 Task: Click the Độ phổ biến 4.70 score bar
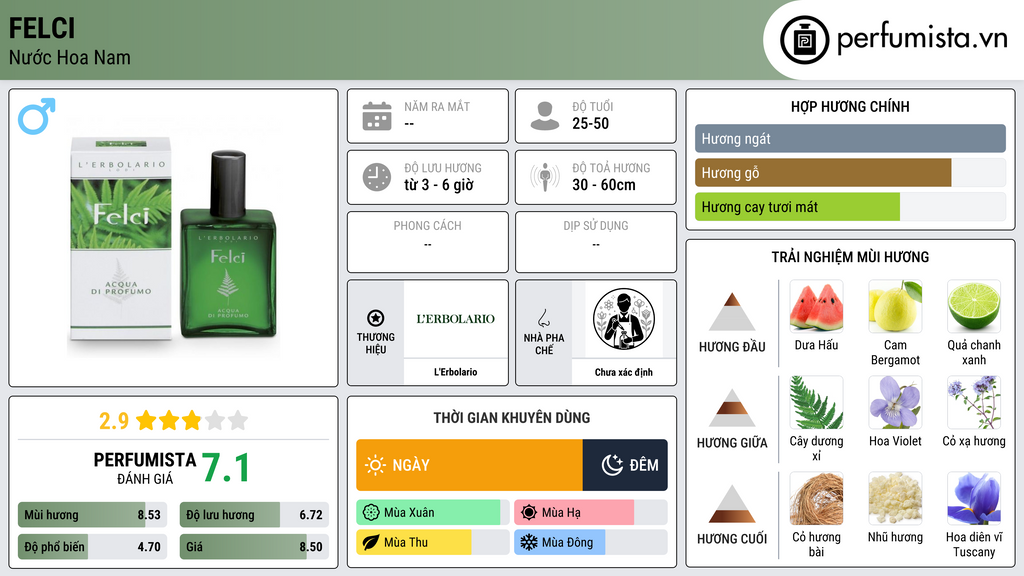[93, 547]
